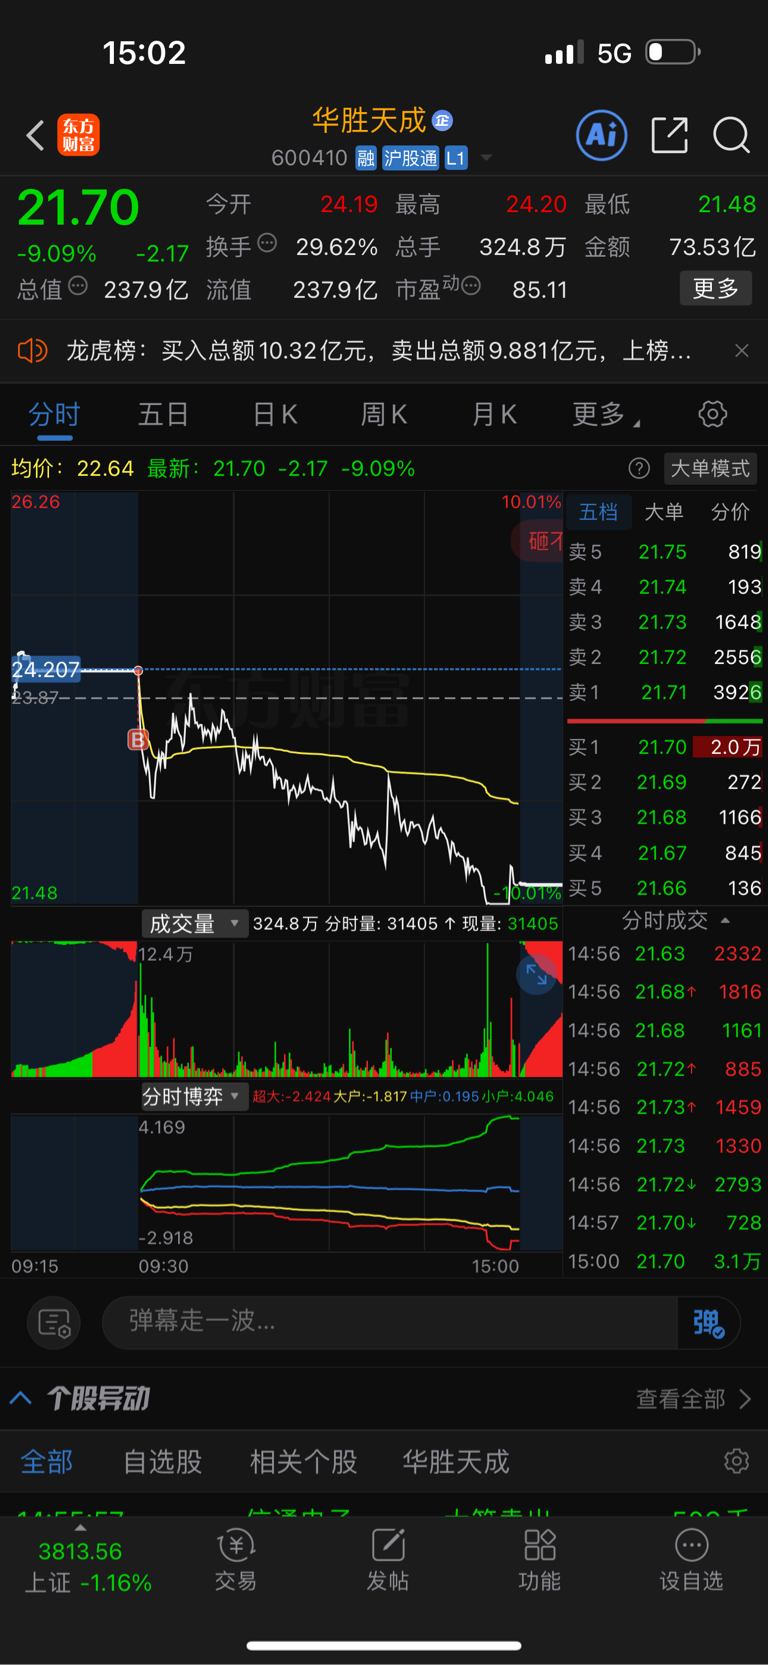The height and width of the screenshot is (1665, 768).
Task: Tap the 卖1 21.71 order row
Action: 665,692
